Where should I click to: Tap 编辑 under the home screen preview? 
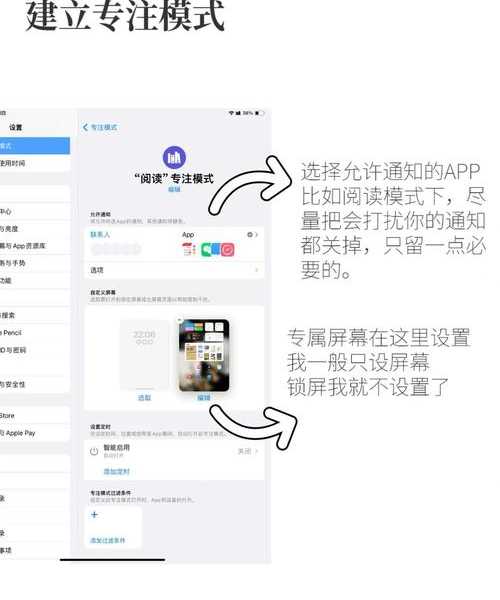point(204,398)
